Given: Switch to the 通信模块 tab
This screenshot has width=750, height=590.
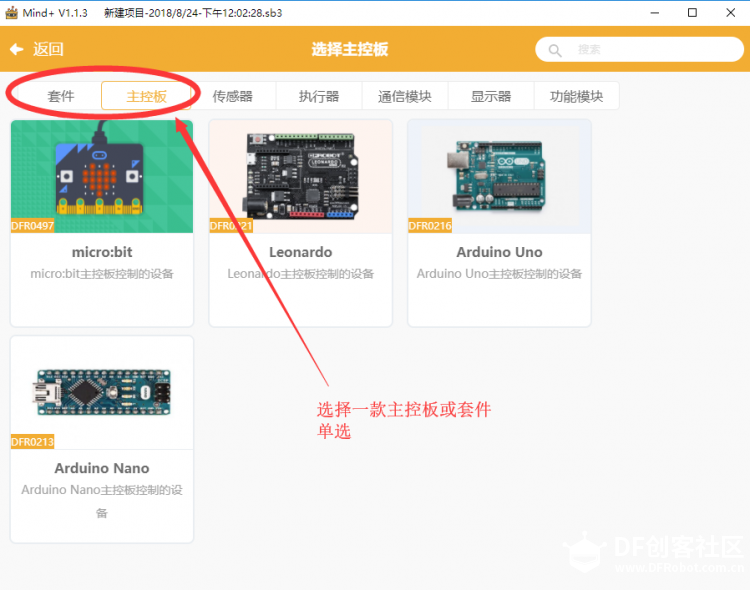Looking at the screenshot, I should [405, 96].
